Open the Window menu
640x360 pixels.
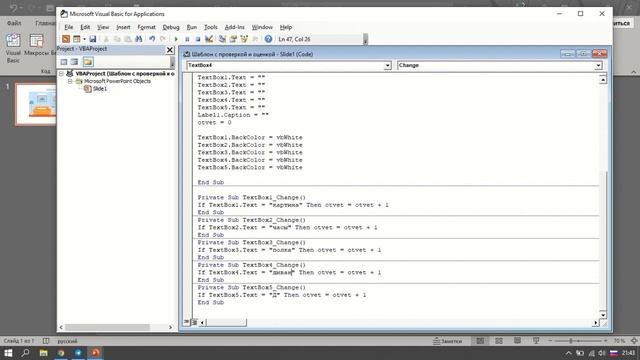click(x=262, y=27)
